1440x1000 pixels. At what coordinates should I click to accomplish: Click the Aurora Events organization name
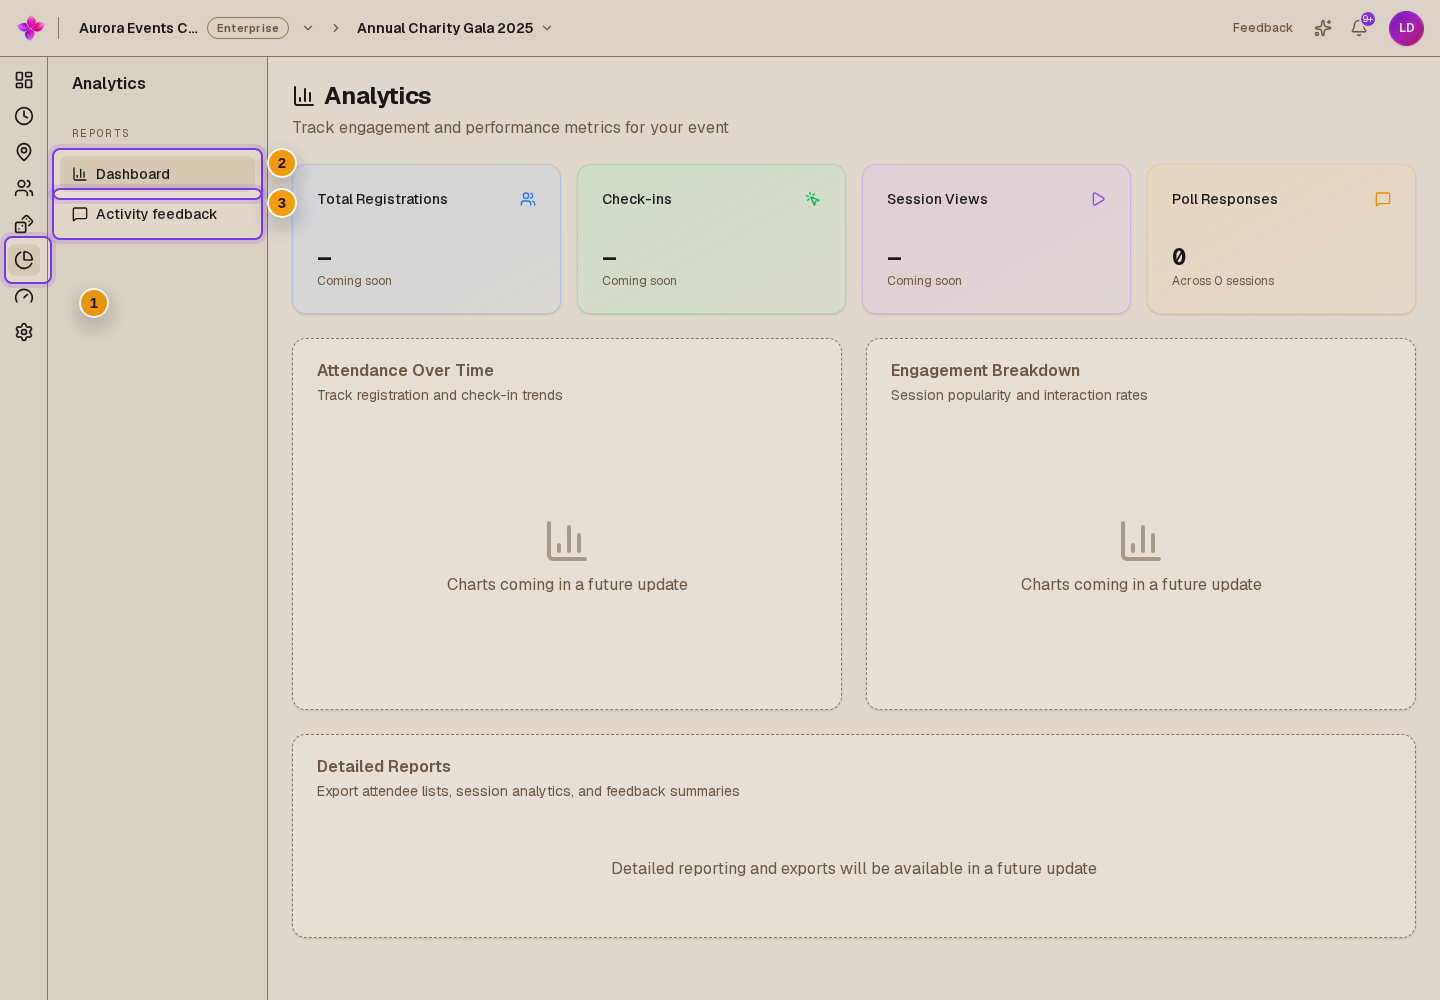(138, 28)
